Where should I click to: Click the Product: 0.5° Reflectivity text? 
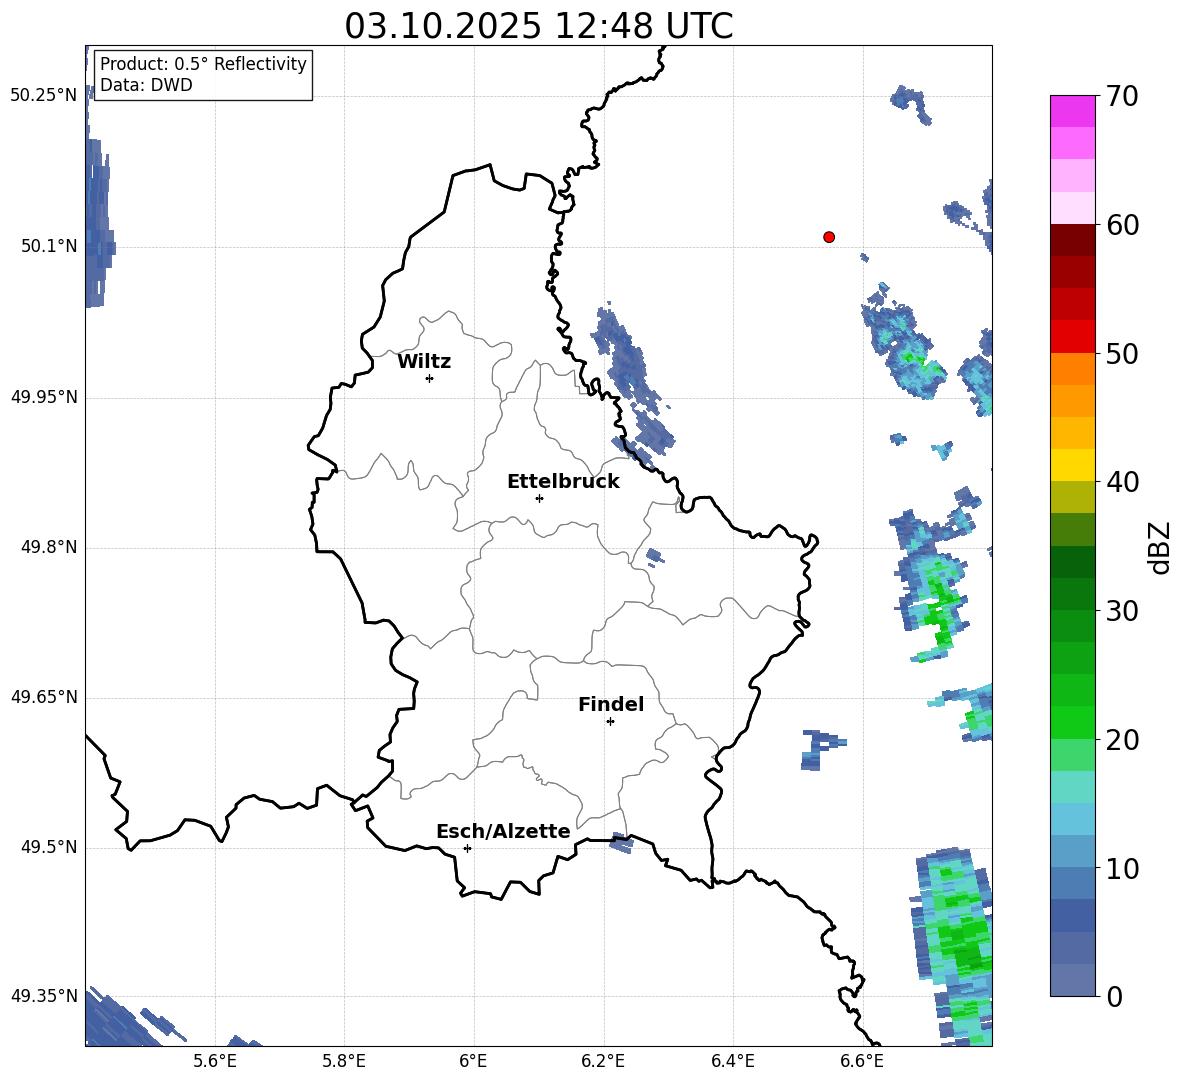(203, 63)
